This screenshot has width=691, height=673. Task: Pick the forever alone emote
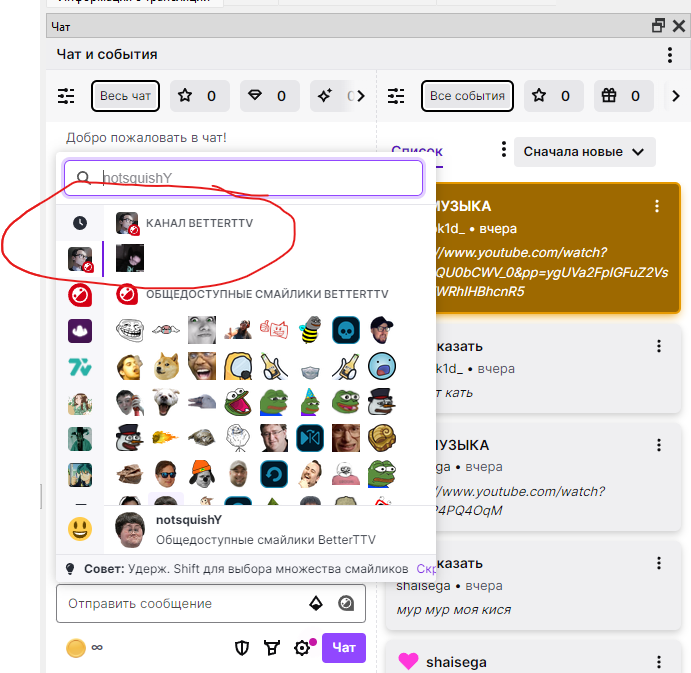pyautogui.click(x=238, y=438)
